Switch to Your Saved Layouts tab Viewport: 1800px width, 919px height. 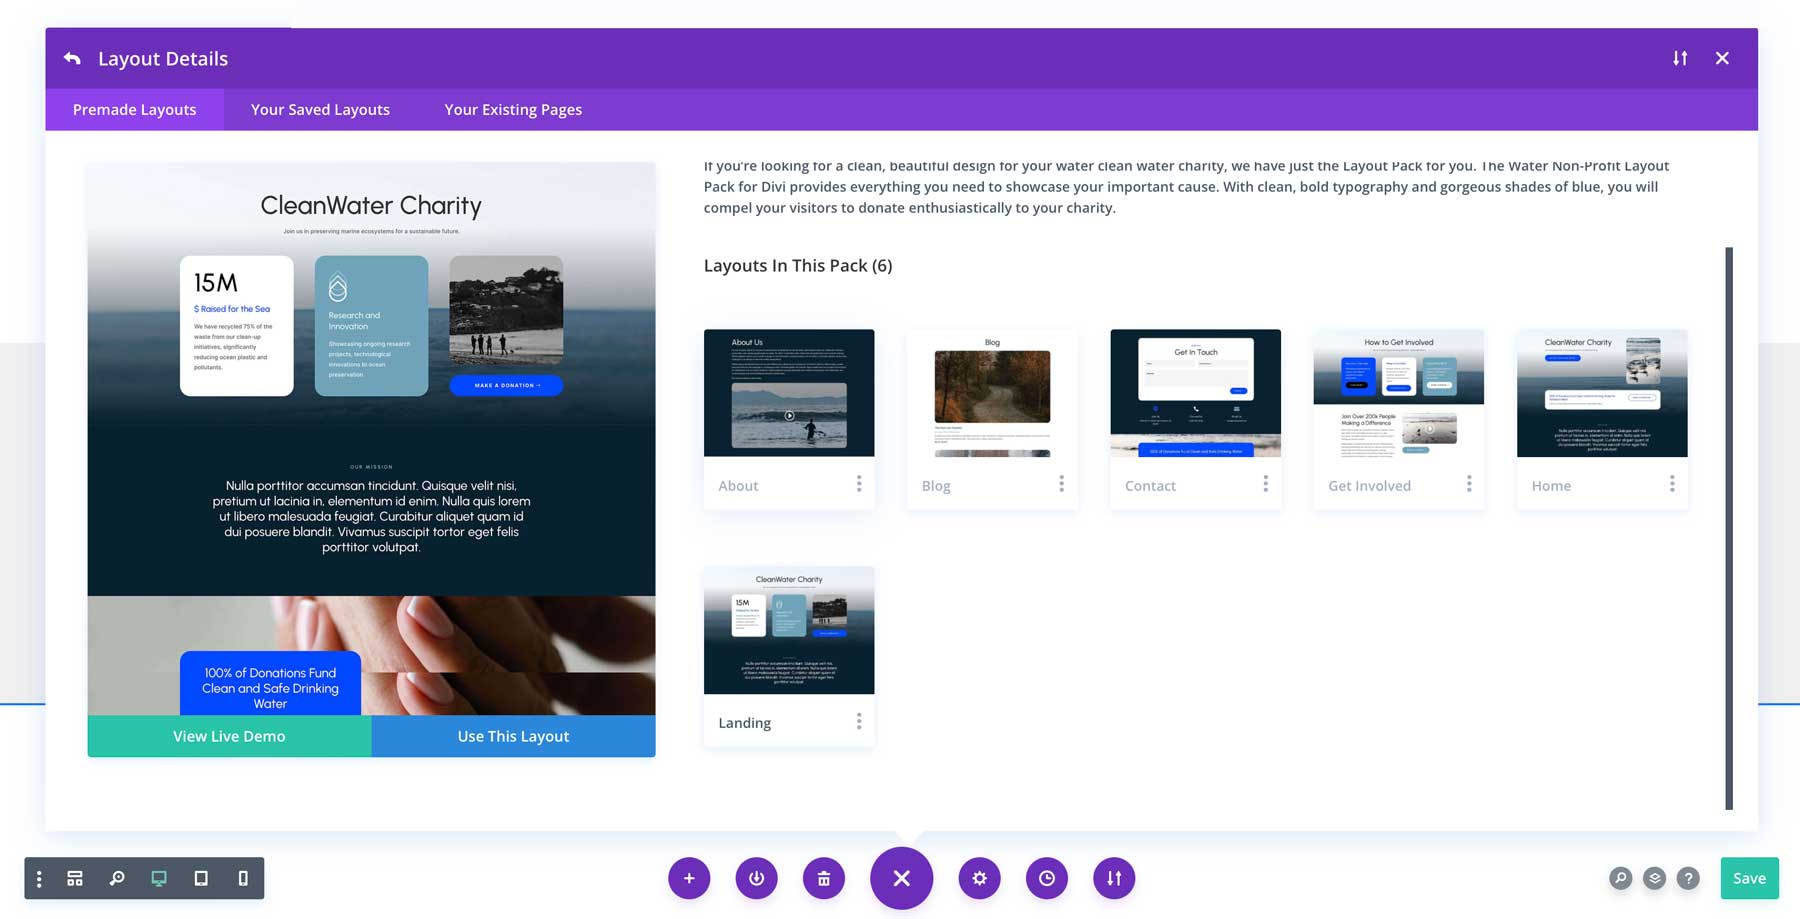click(x=320, y=110)
